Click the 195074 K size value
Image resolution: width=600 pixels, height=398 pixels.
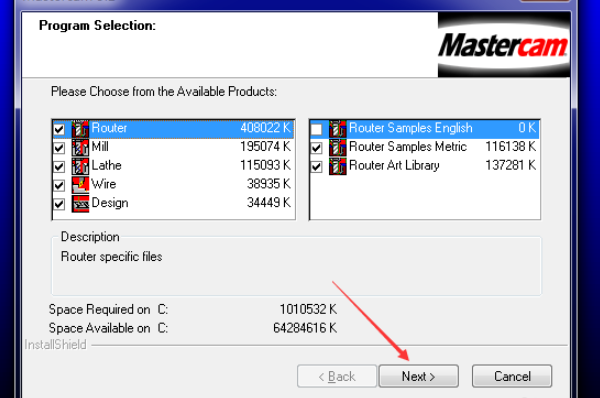click(266, 147)
